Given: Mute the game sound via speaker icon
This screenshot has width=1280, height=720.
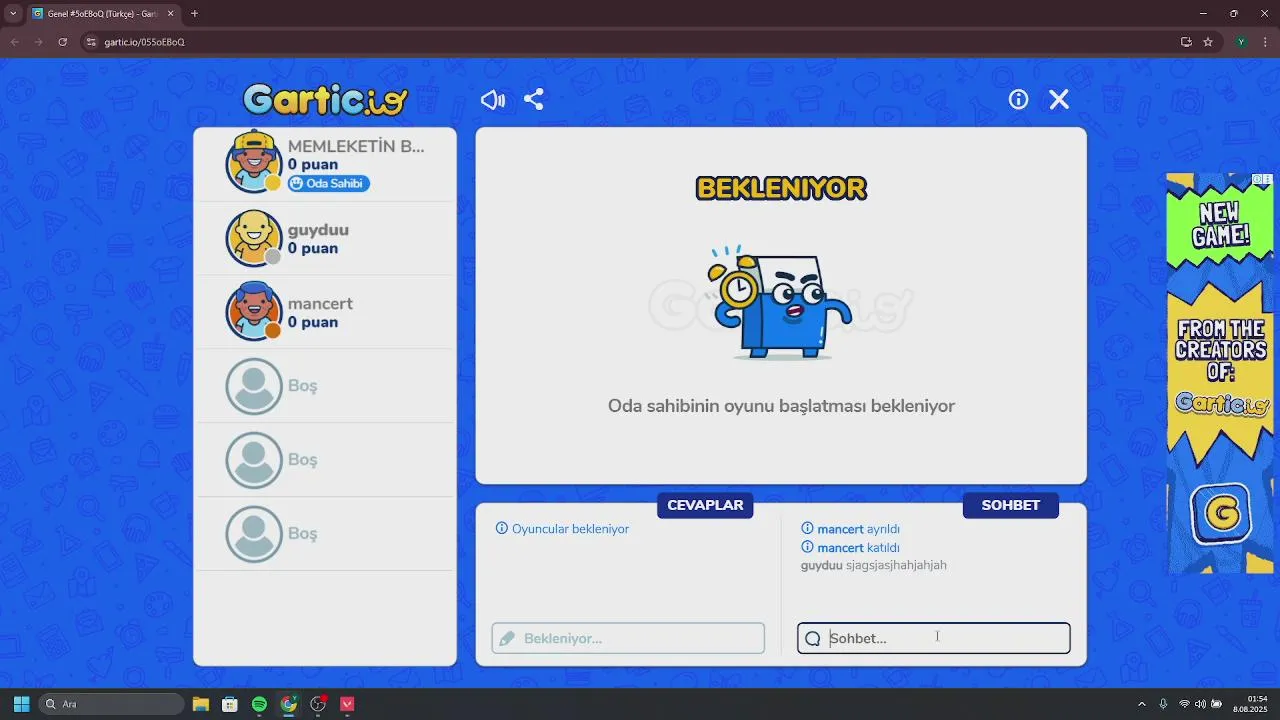Looking at the screenshot, I should [493, 99].
